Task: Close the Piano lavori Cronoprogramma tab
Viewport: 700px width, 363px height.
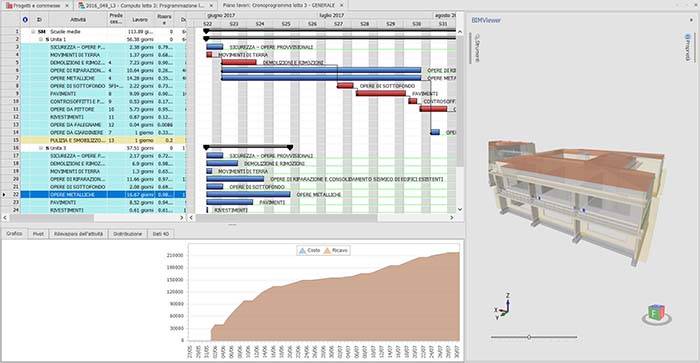Action: [x=342, y=5]
